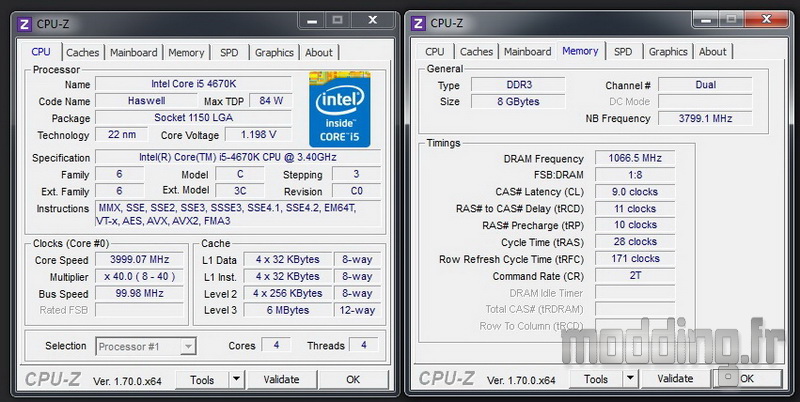Click the CAS# Latency value '9.0 clocks'
The image size is (800, 402).
[635, 192]
